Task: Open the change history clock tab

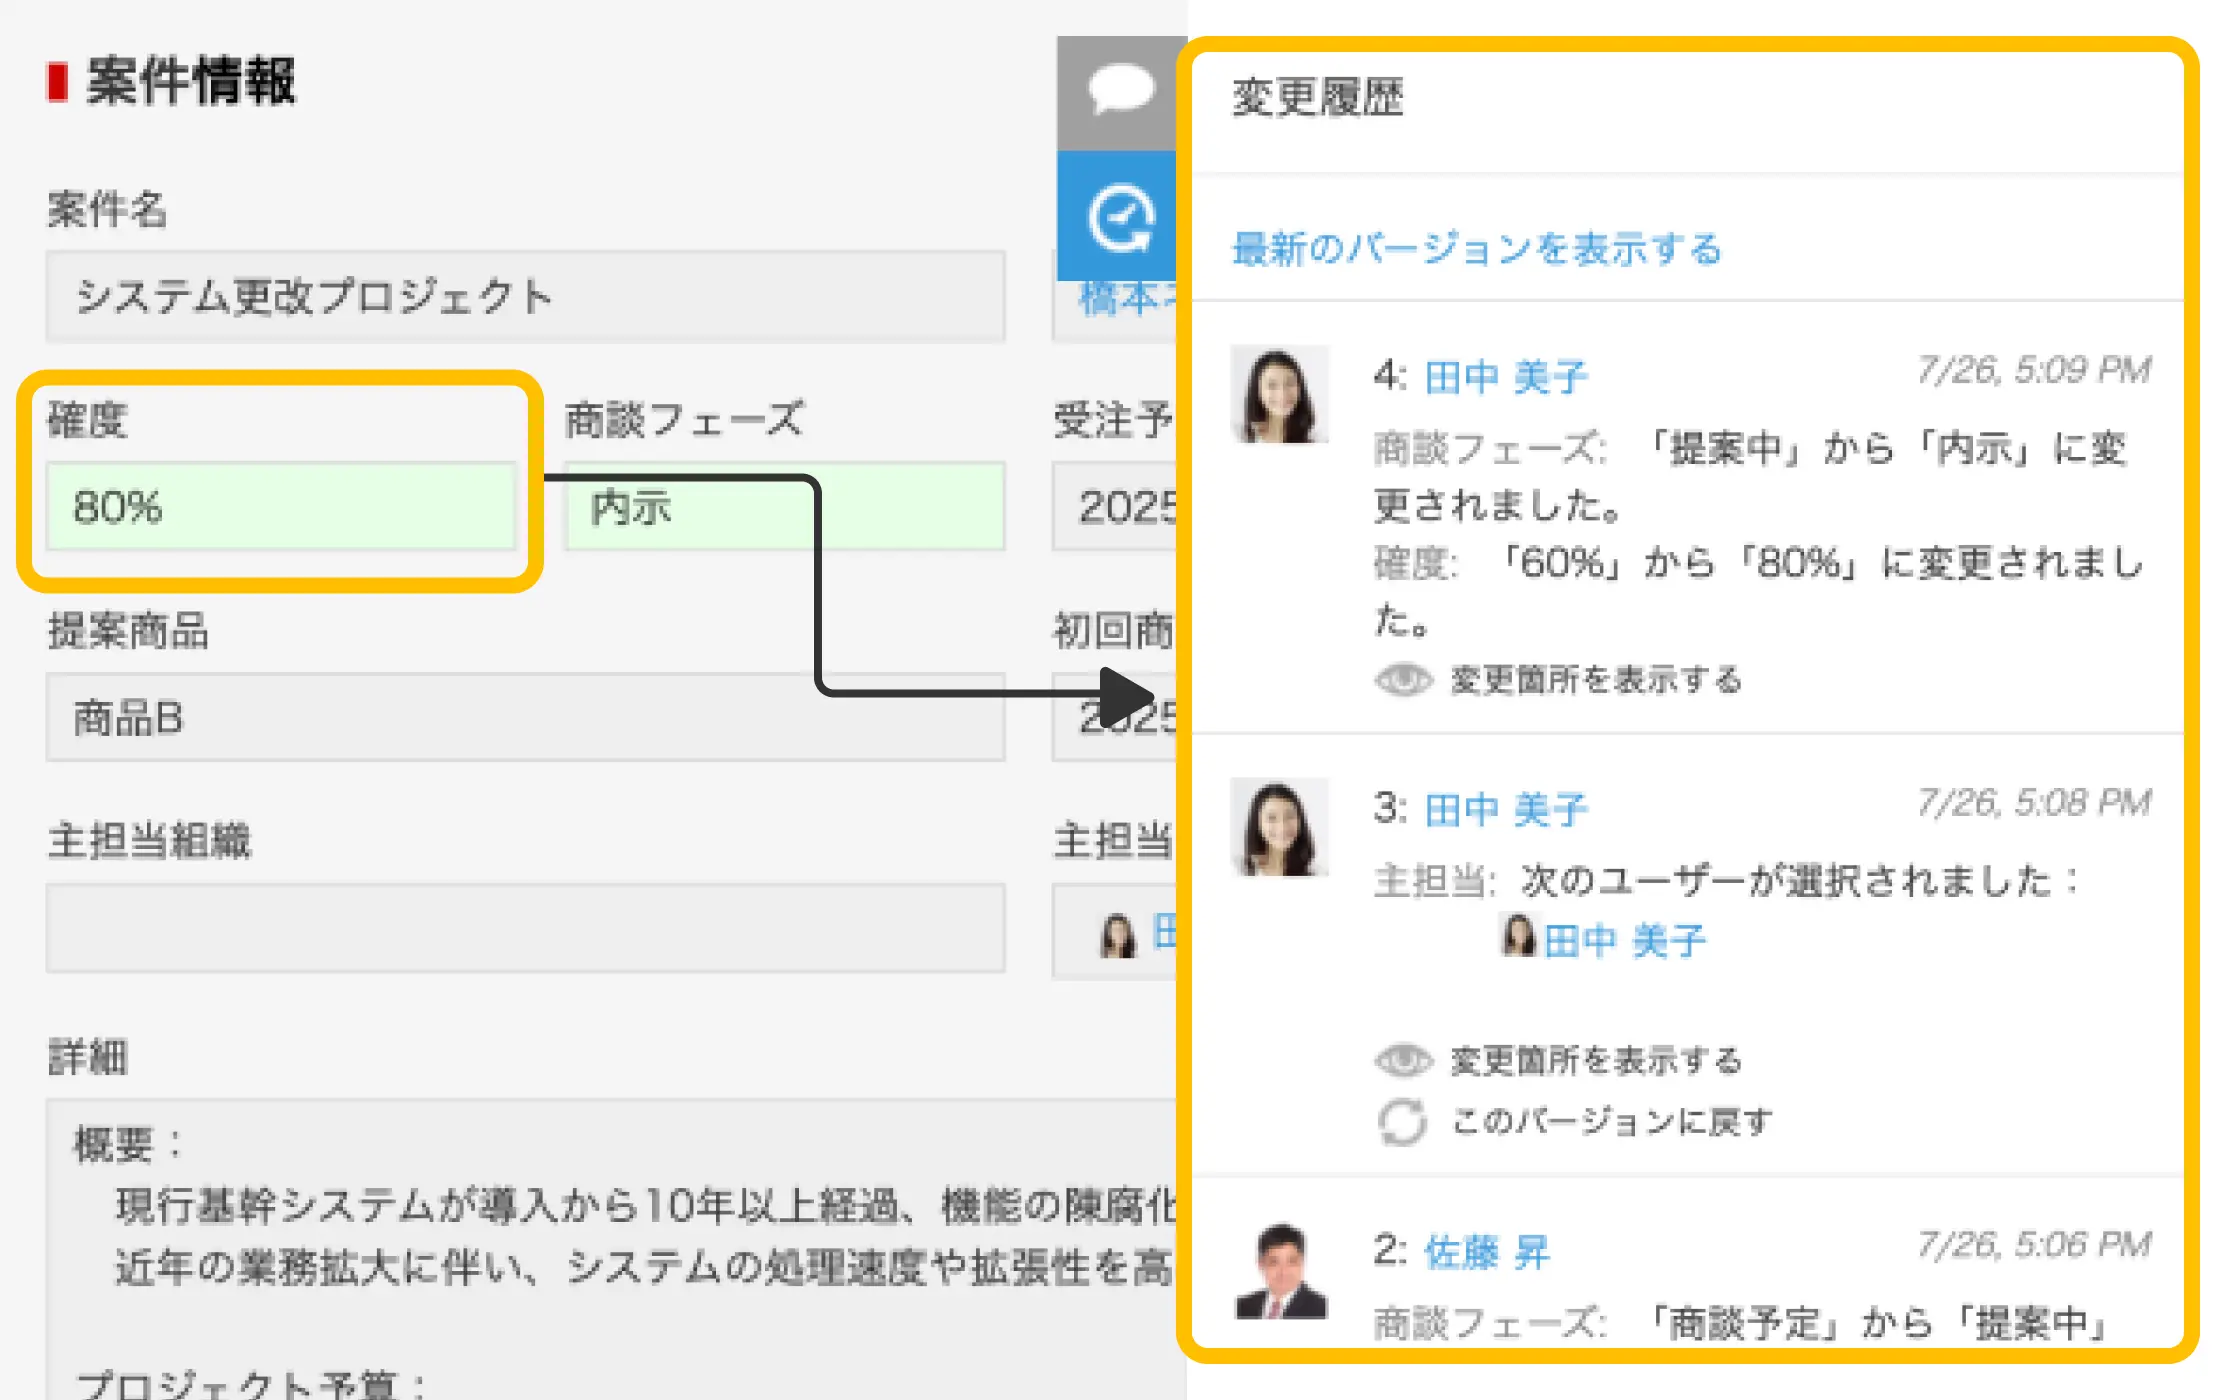Action: (1120, 217)
